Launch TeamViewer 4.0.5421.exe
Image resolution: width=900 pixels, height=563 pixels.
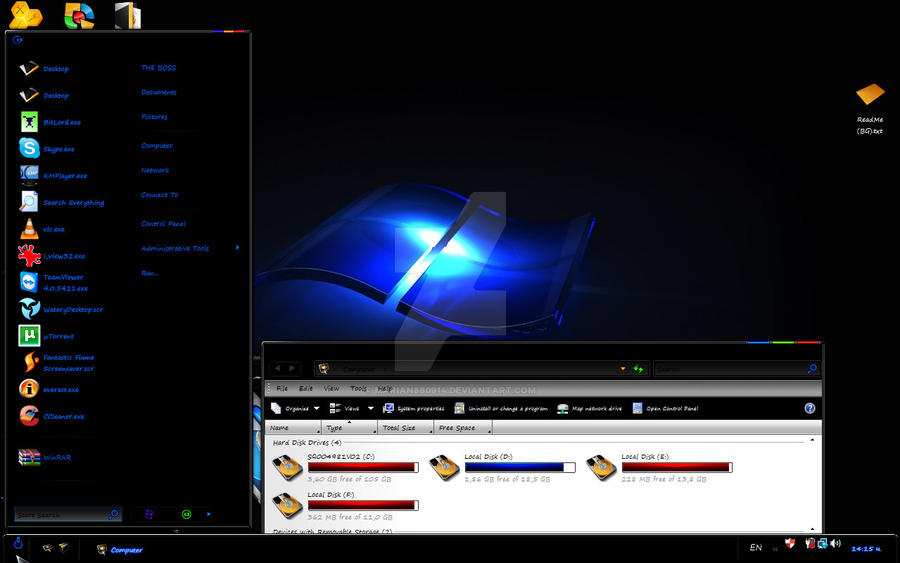click(54, 282)
